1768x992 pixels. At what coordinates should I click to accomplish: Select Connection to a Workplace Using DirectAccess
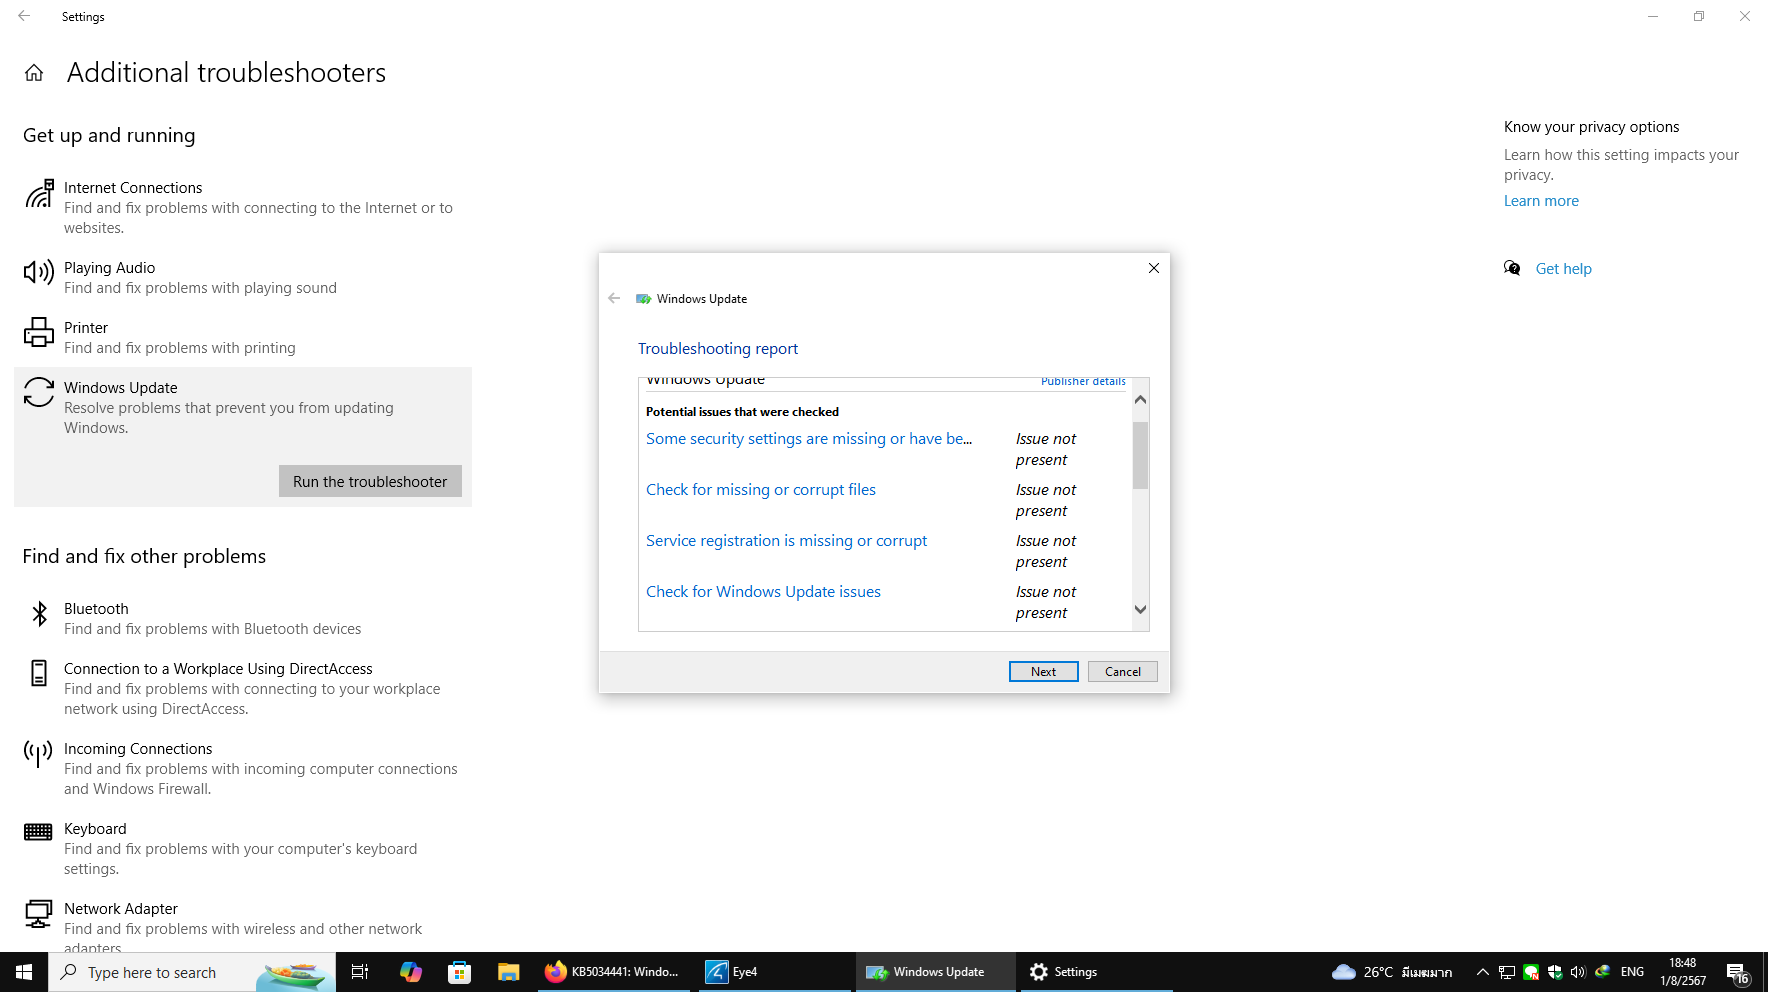coord(243,688)
